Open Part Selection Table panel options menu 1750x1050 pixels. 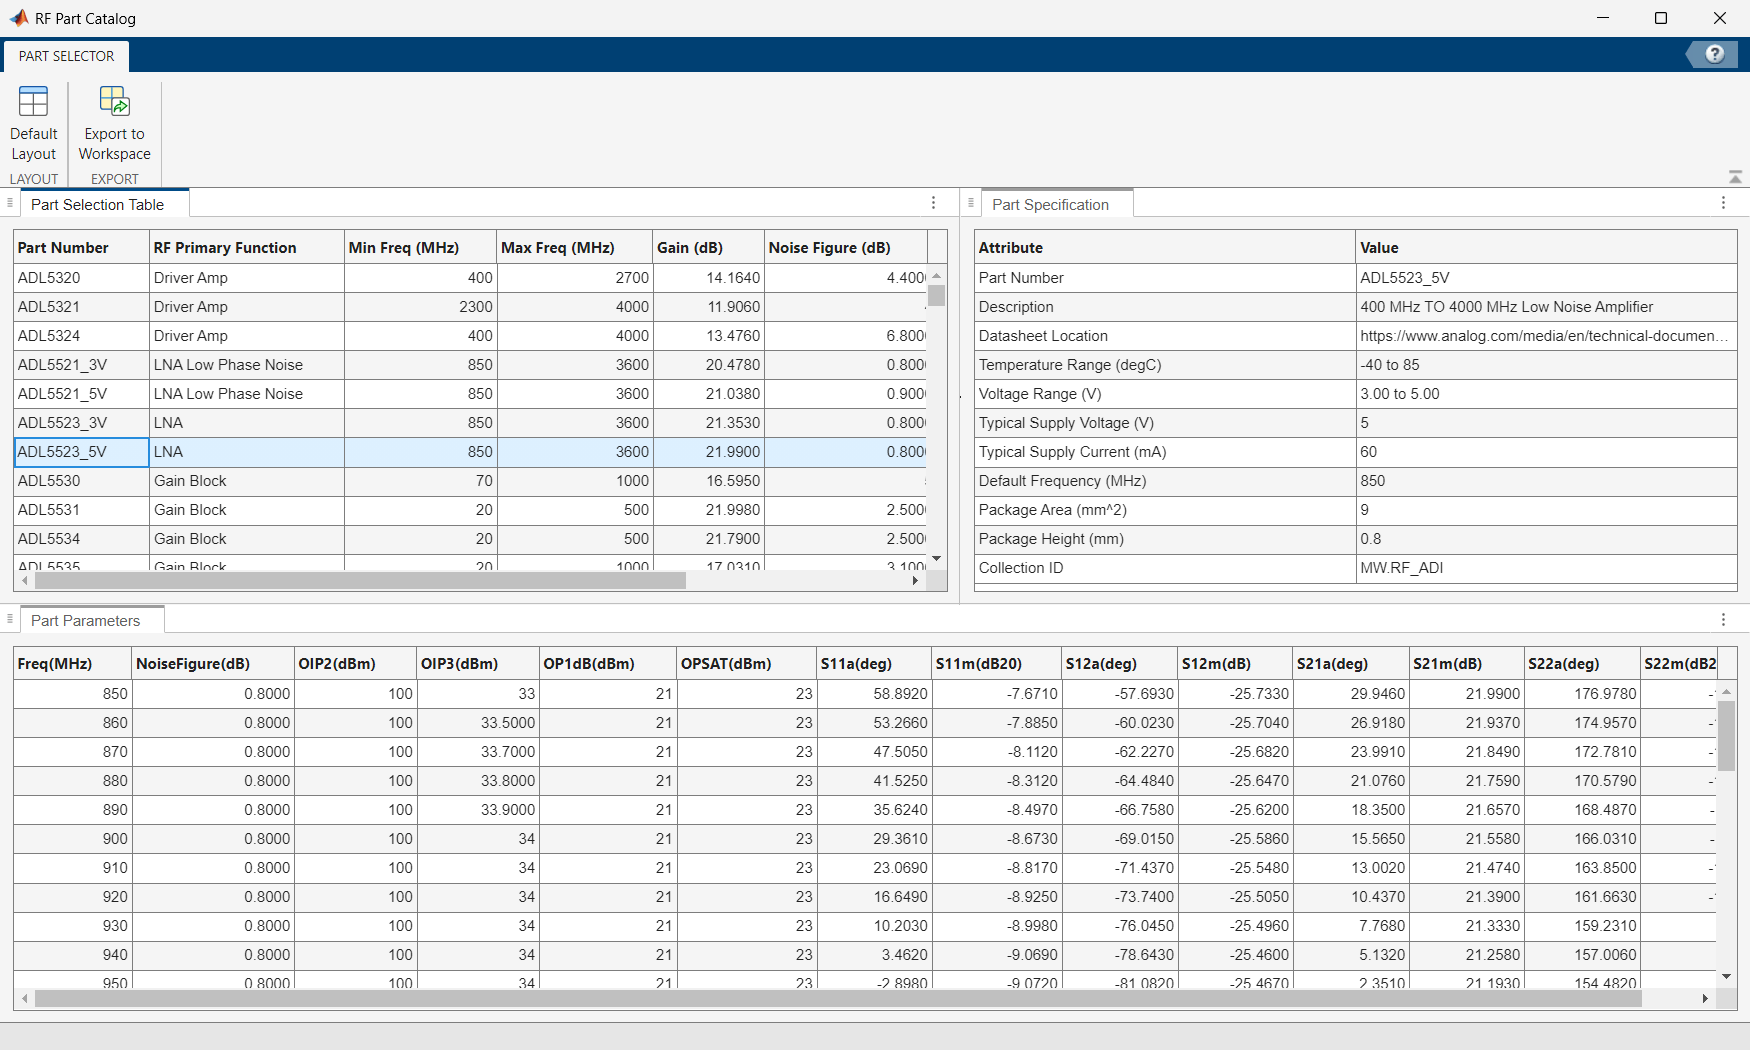[x=933, y=203]
